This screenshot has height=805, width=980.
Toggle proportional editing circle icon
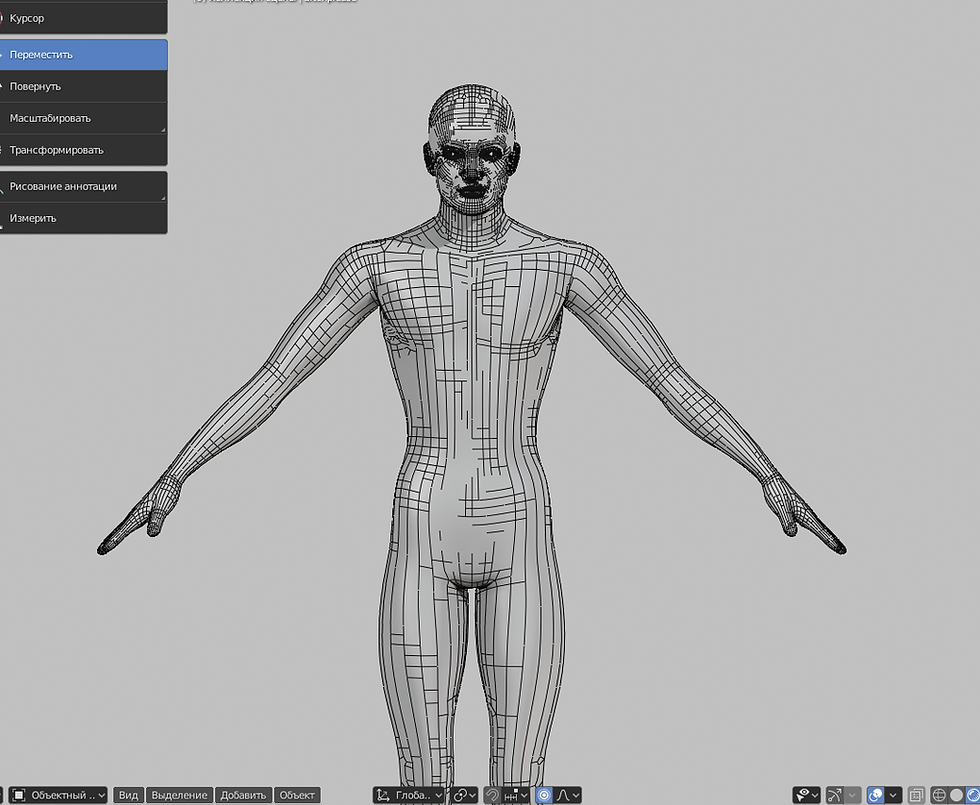point(544,795)
